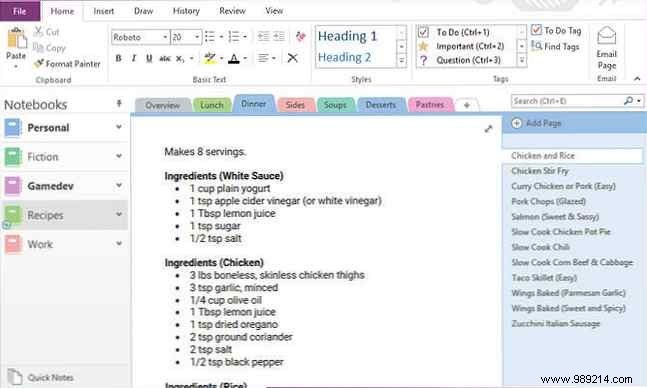
Task: Open subscript options dropdown arrow
Action: point(191,58)
